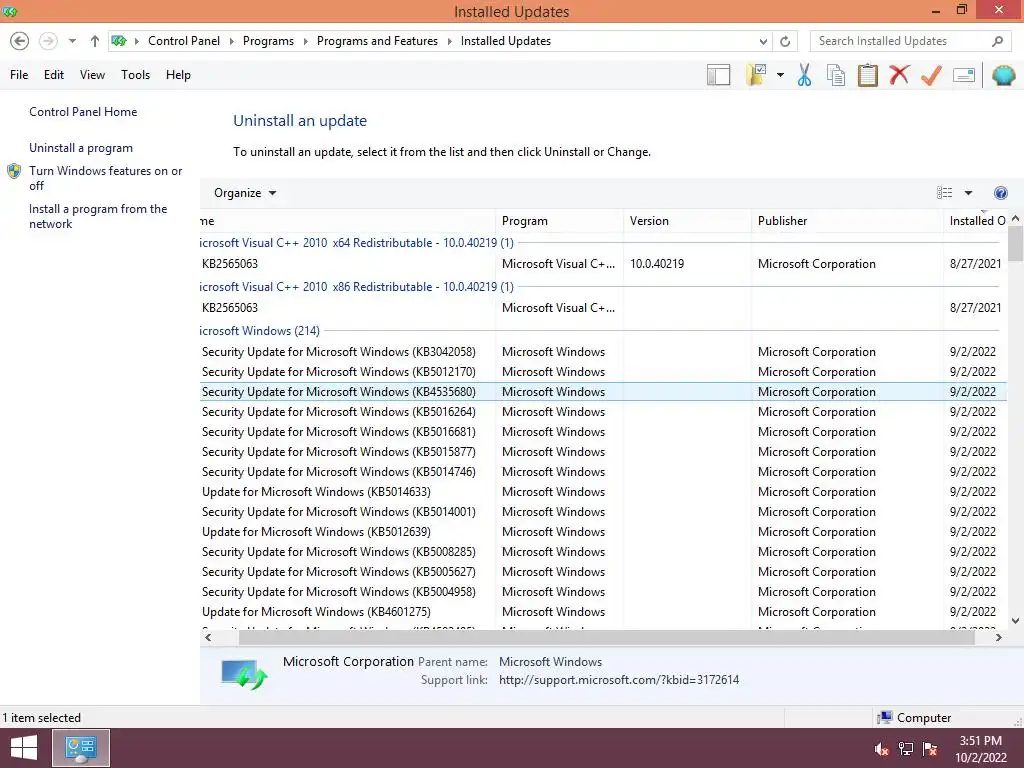Click the shield icon beside Windows features
Screen dimensions: 1024x768
14,171
